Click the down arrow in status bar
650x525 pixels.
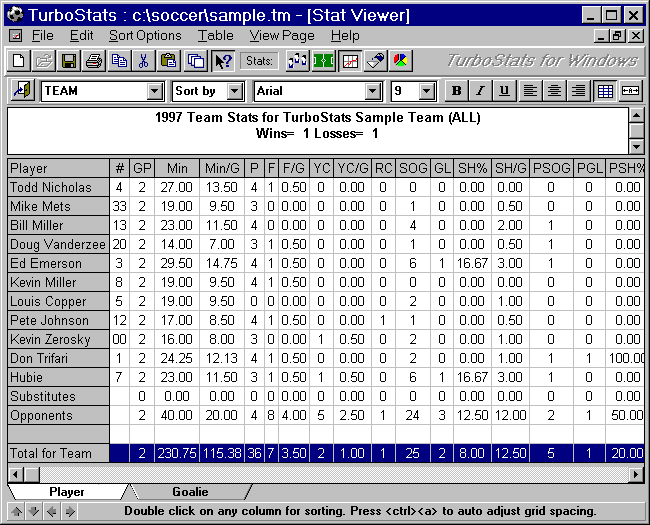click(34, 511)
